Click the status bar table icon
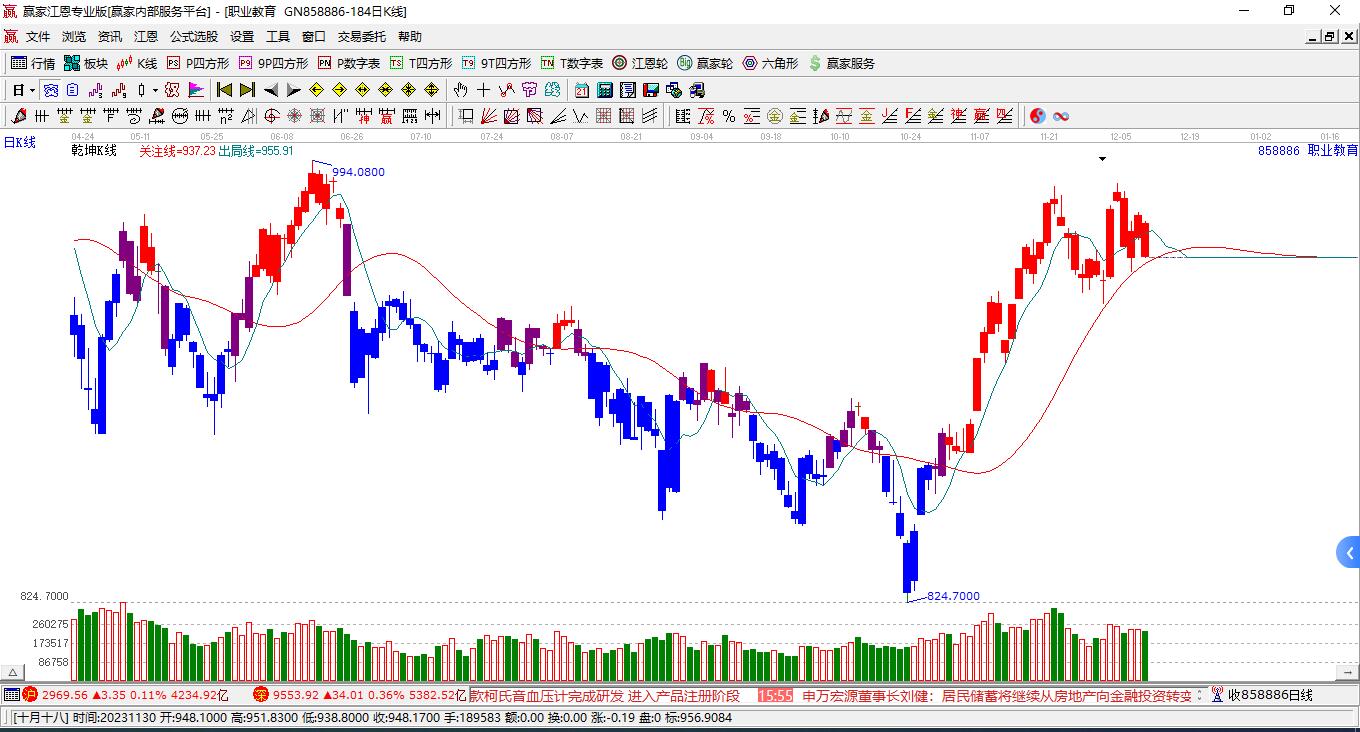 click(11, 695)
